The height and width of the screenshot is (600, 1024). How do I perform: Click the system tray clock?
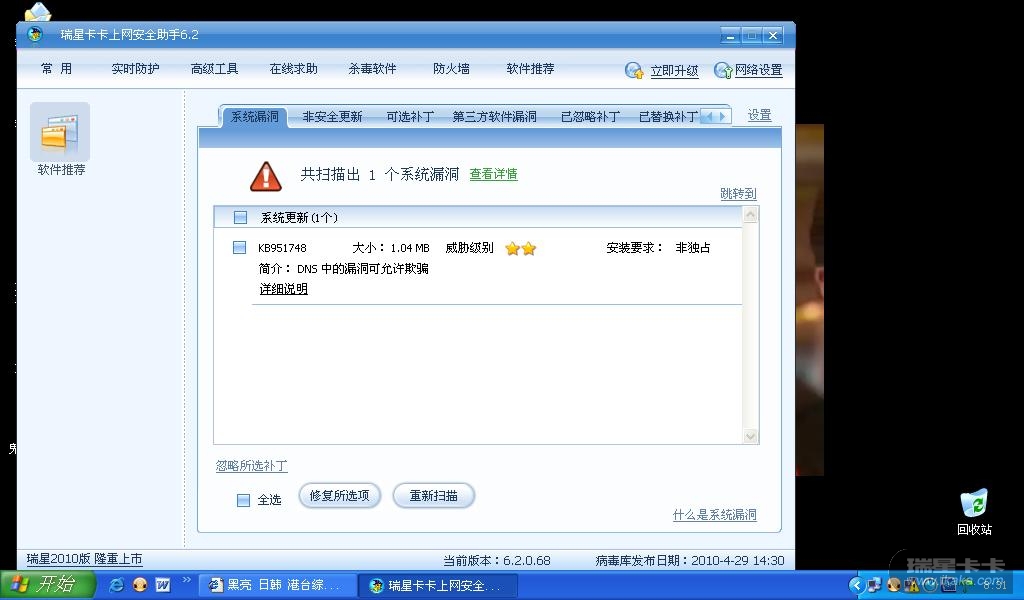click(994, 585)
